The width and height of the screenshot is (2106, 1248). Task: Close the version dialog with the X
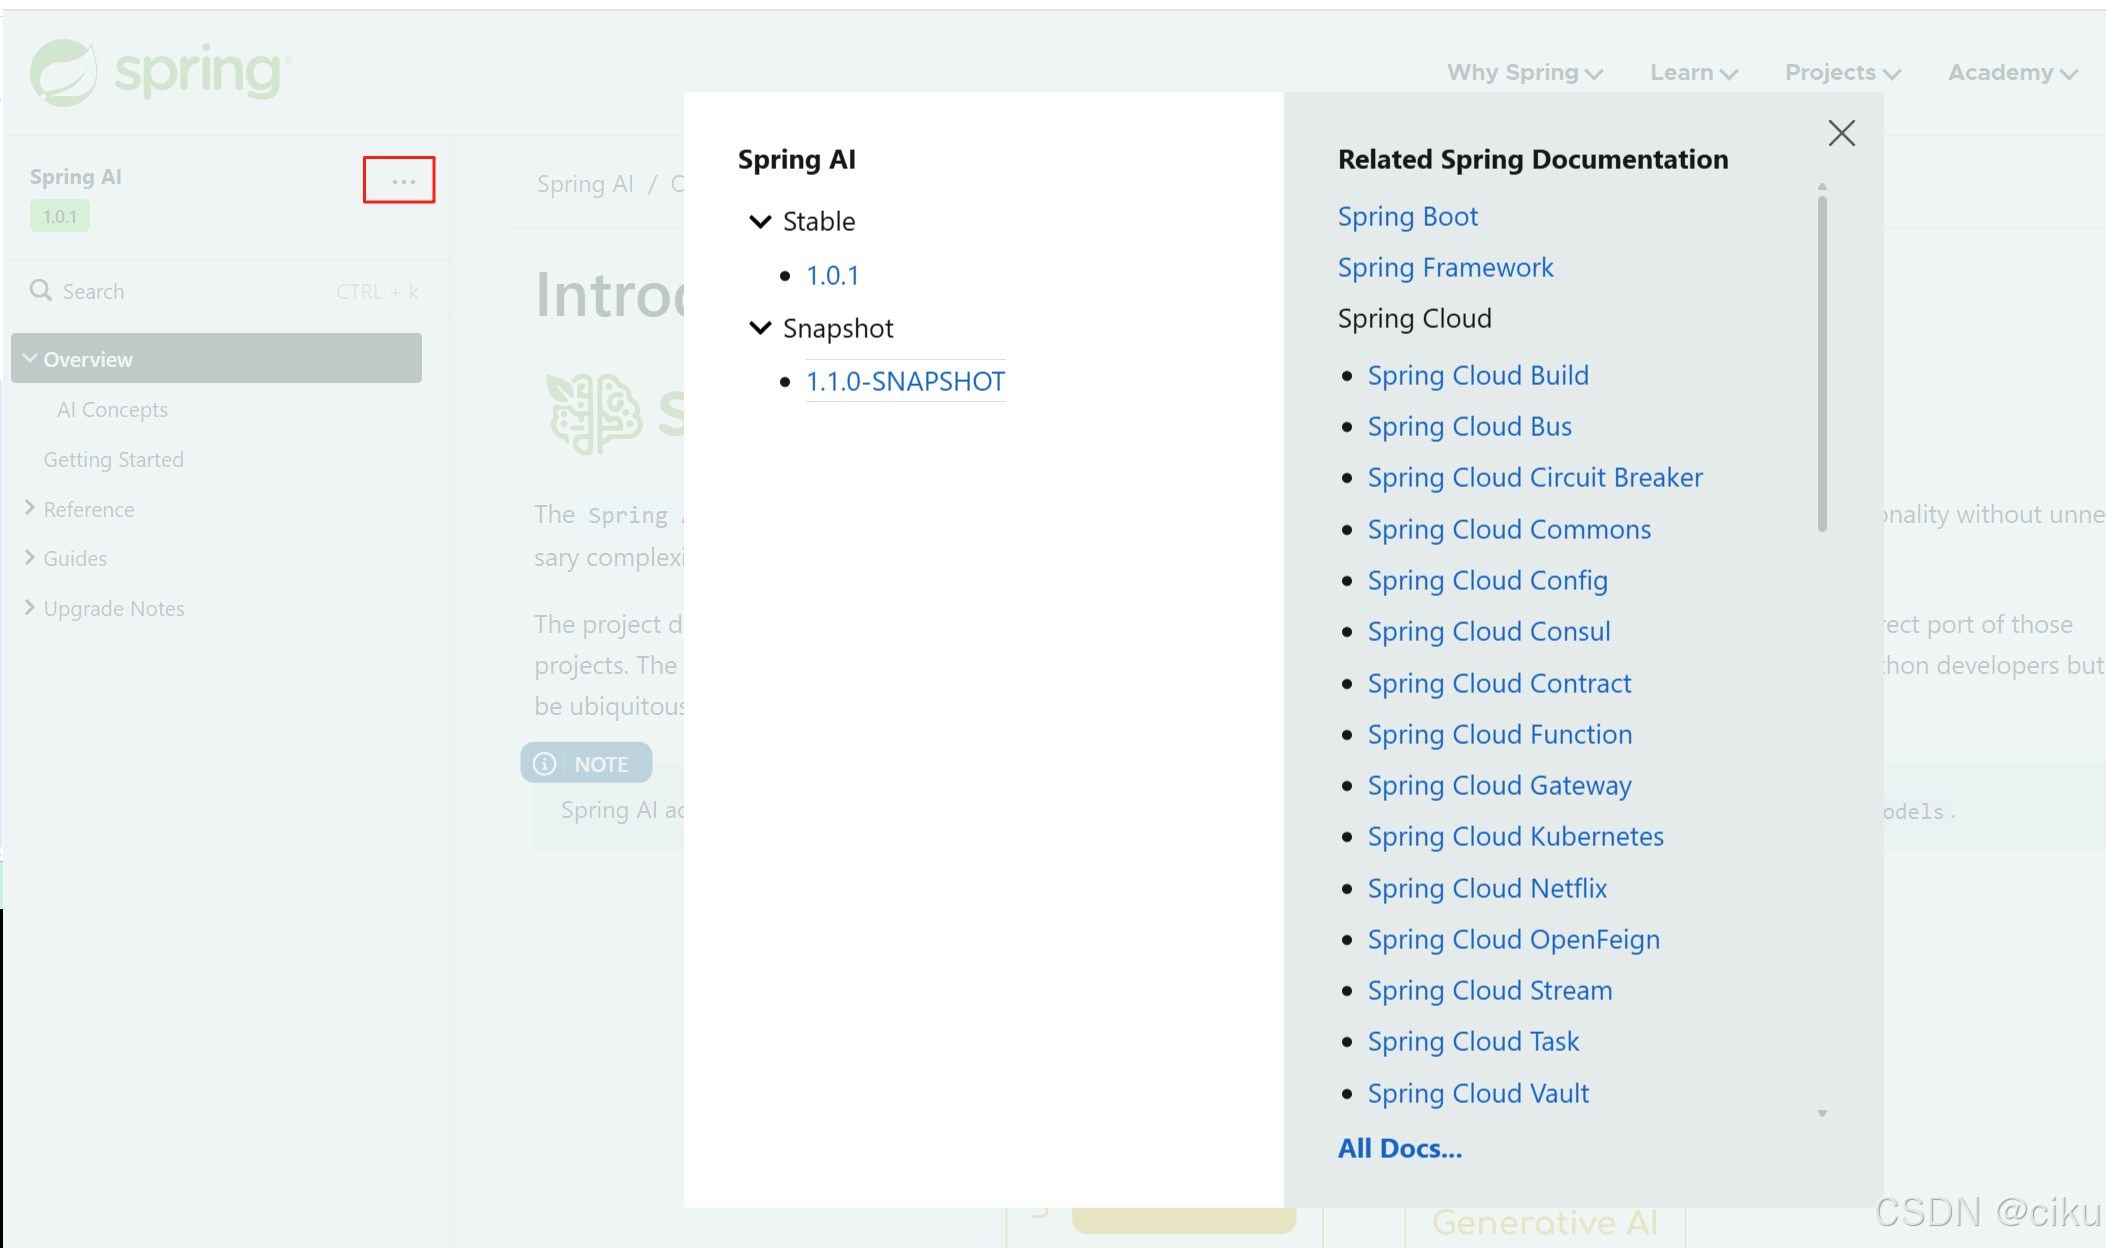click(x=1841, y=133)
